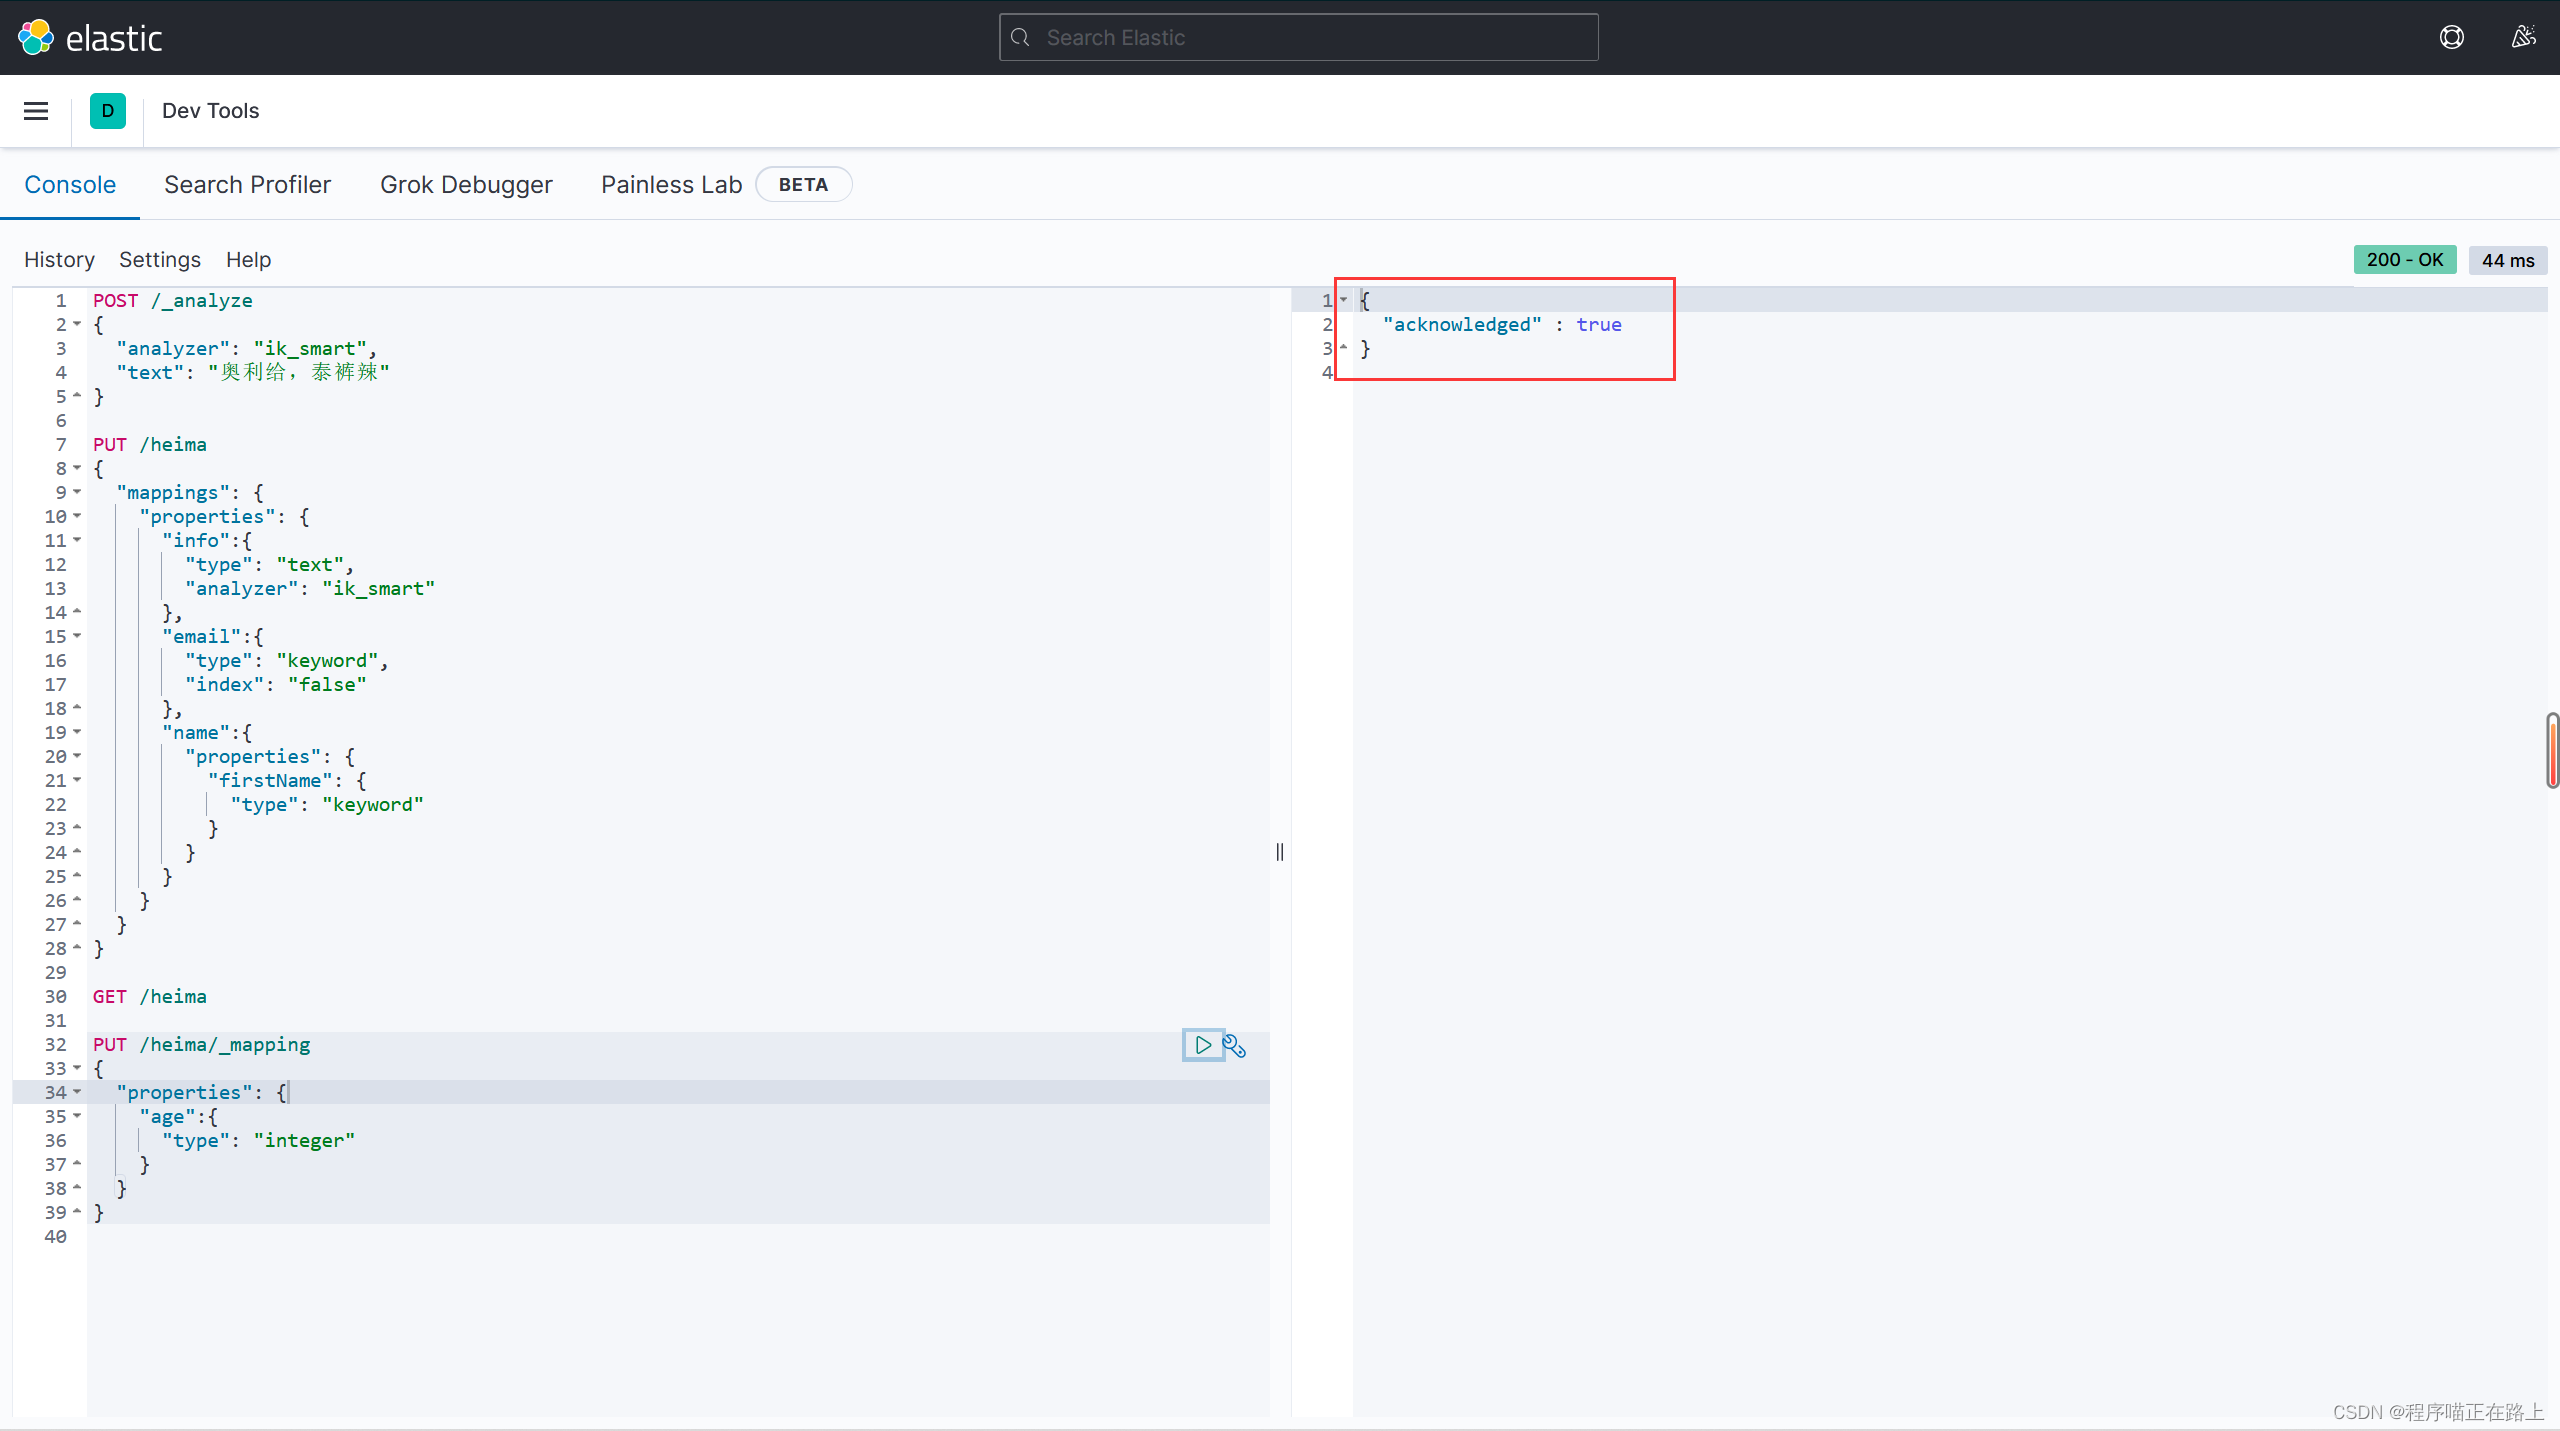
Task: Open the hamburger navigation menu
Action: (x=36, y=111)
